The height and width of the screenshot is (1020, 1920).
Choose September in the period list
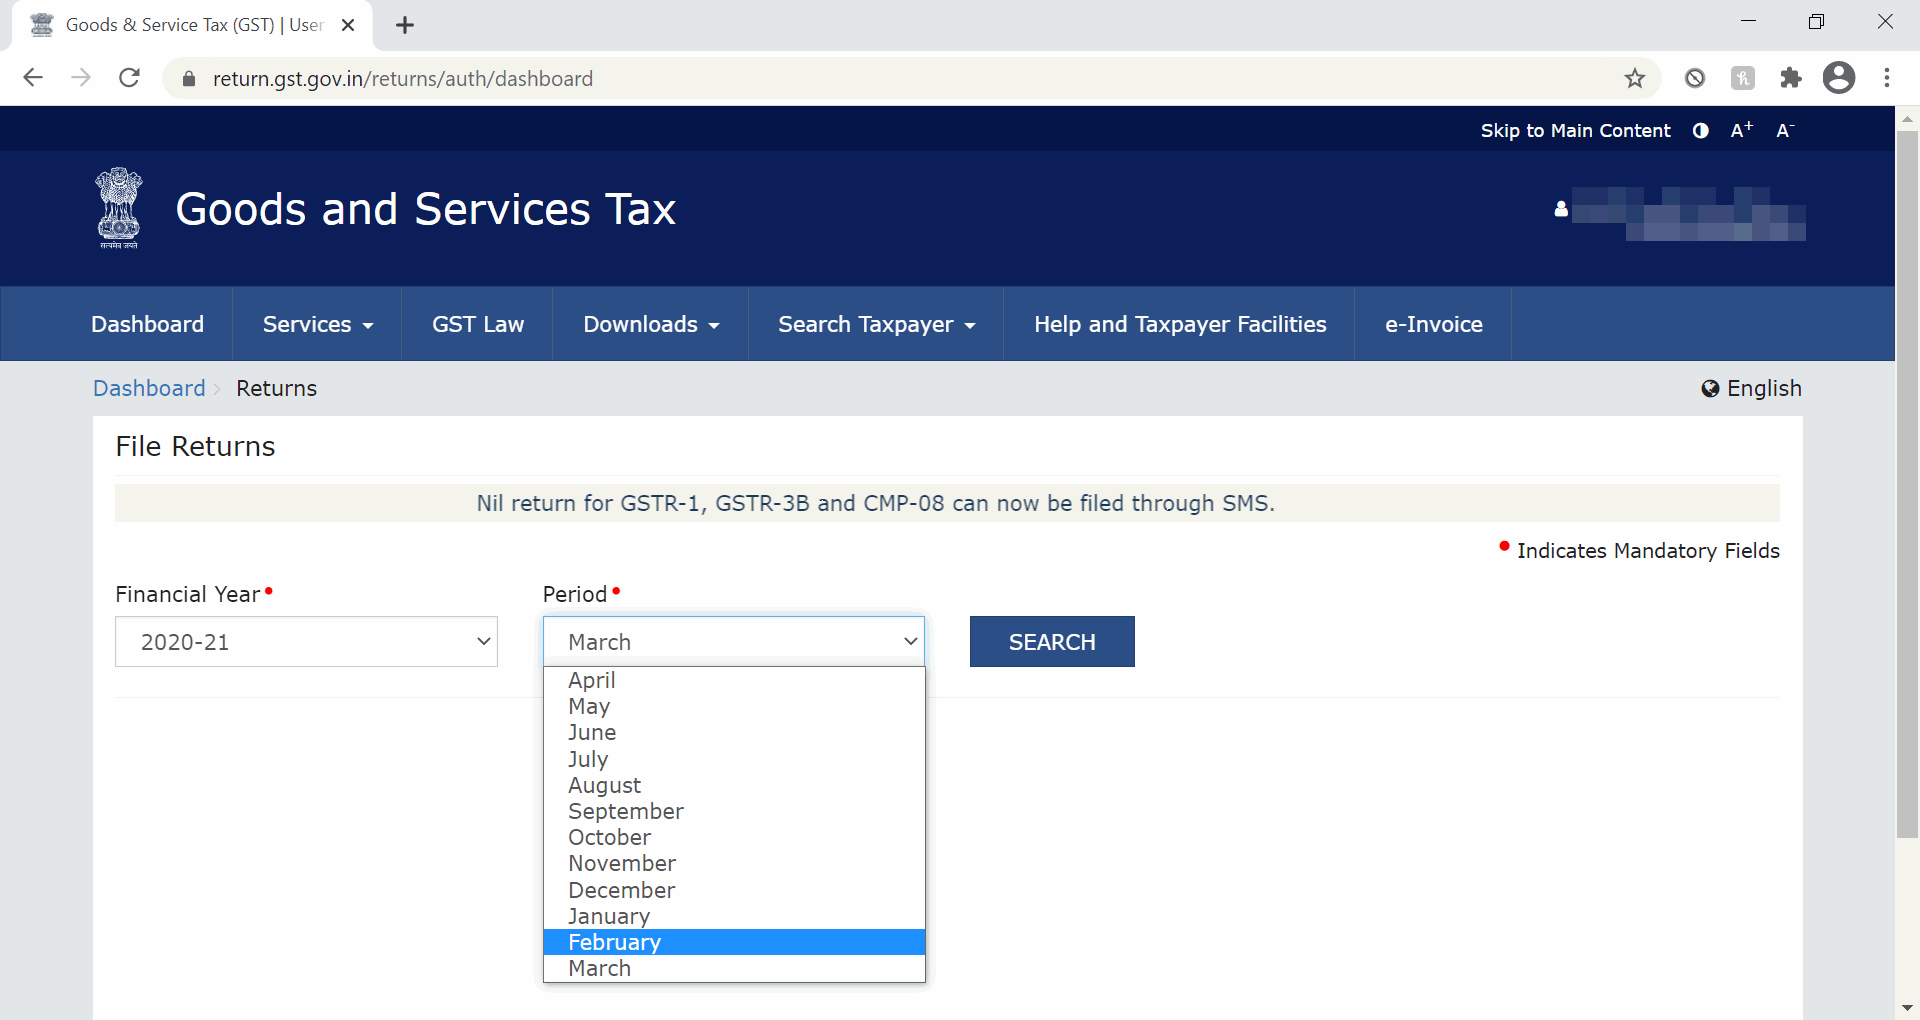coord(734,811)
